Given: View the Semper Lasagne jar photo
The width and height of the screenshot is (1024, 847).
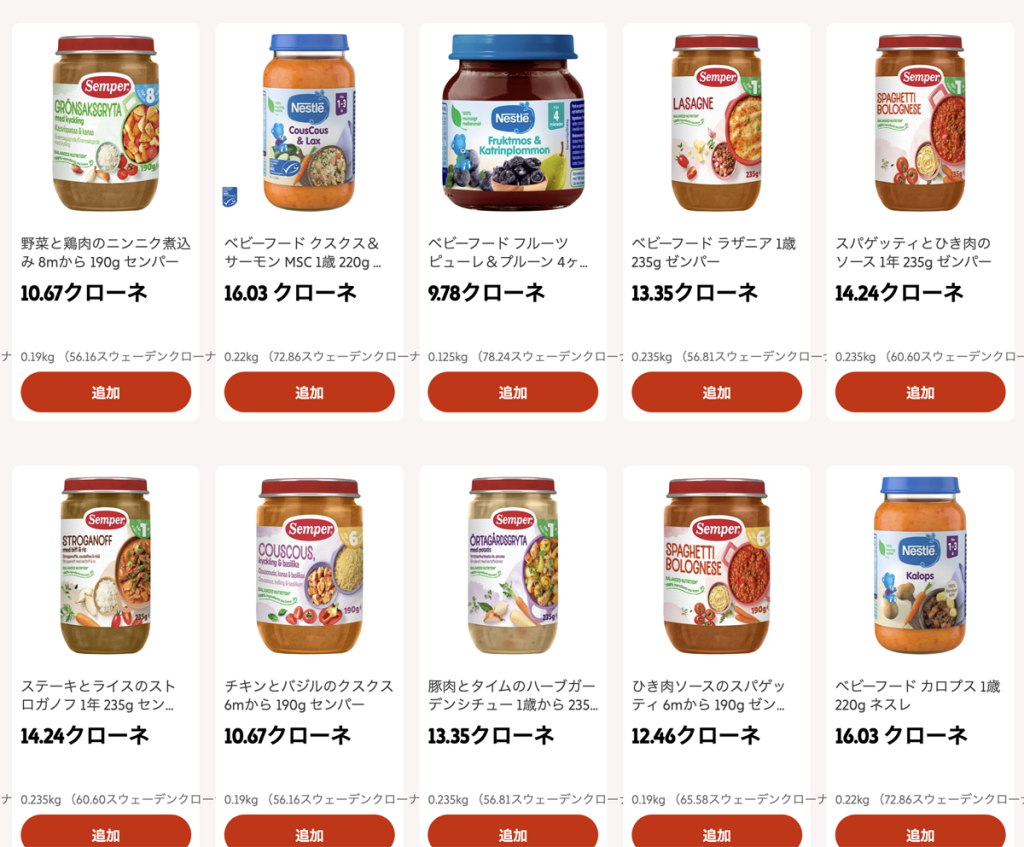Looking at the screenshot, I should (716, 123).
